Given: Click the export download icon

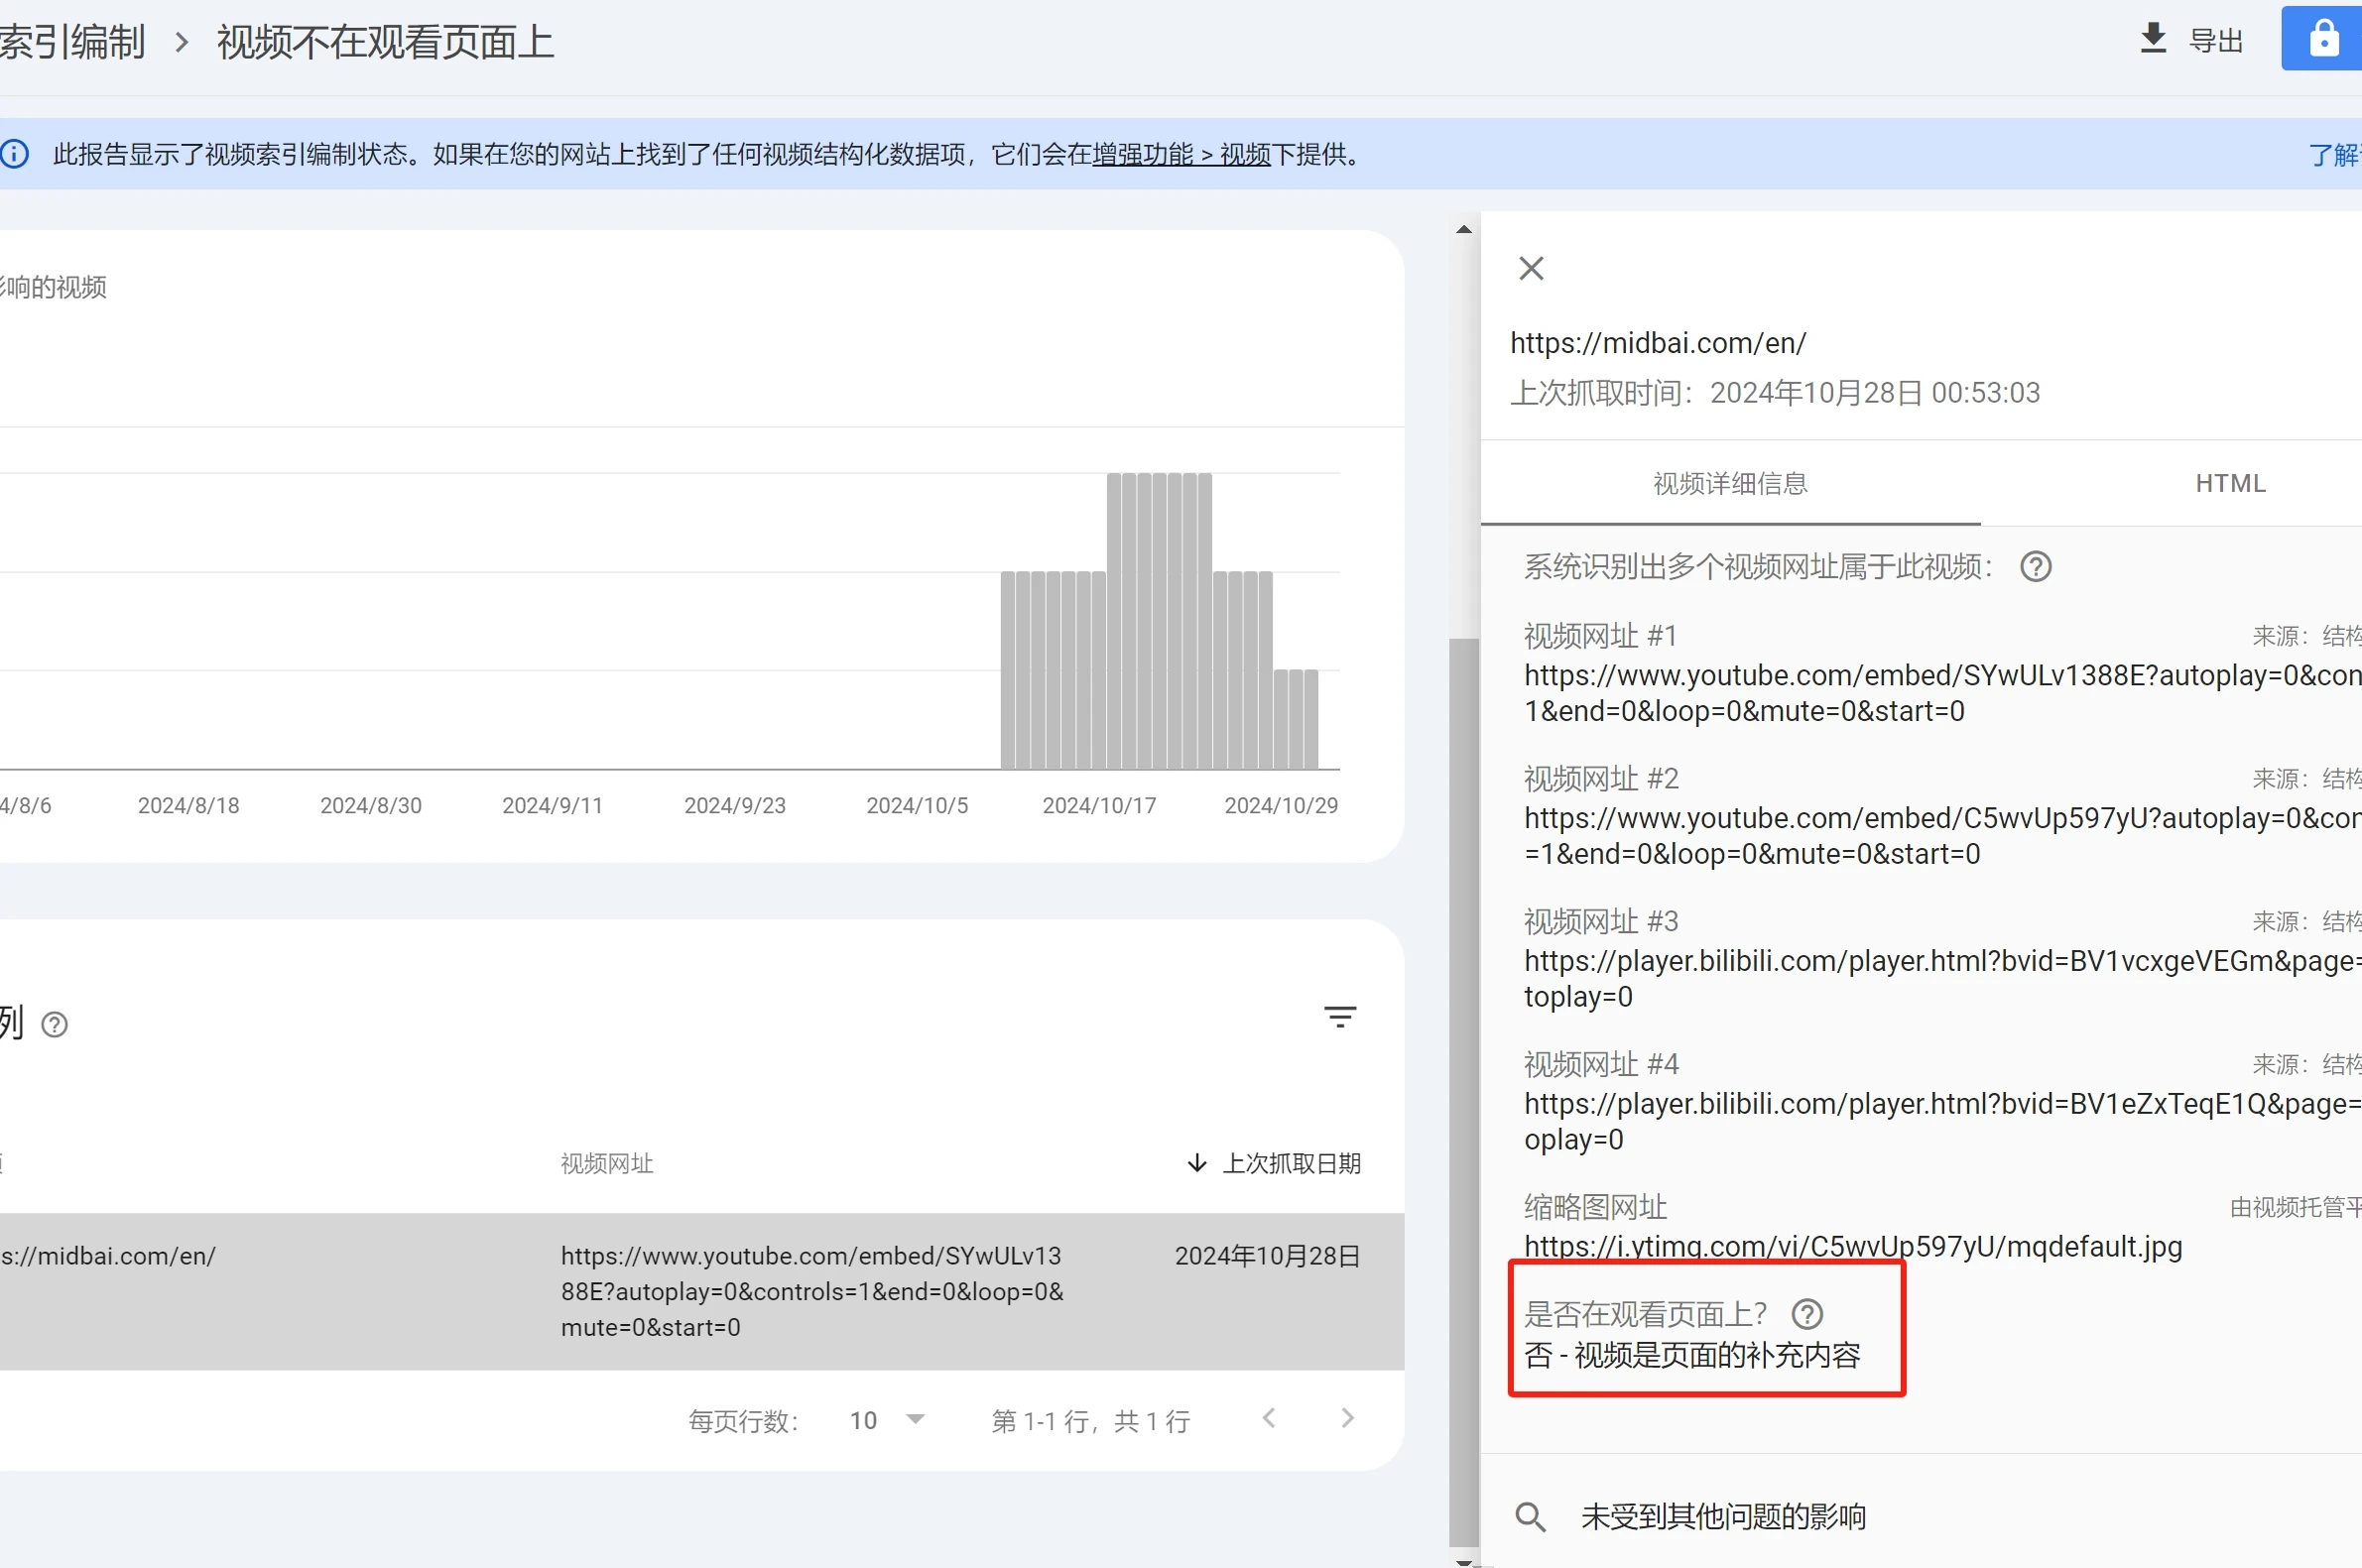Looking at the screenshot, I should coord(2152,39).
